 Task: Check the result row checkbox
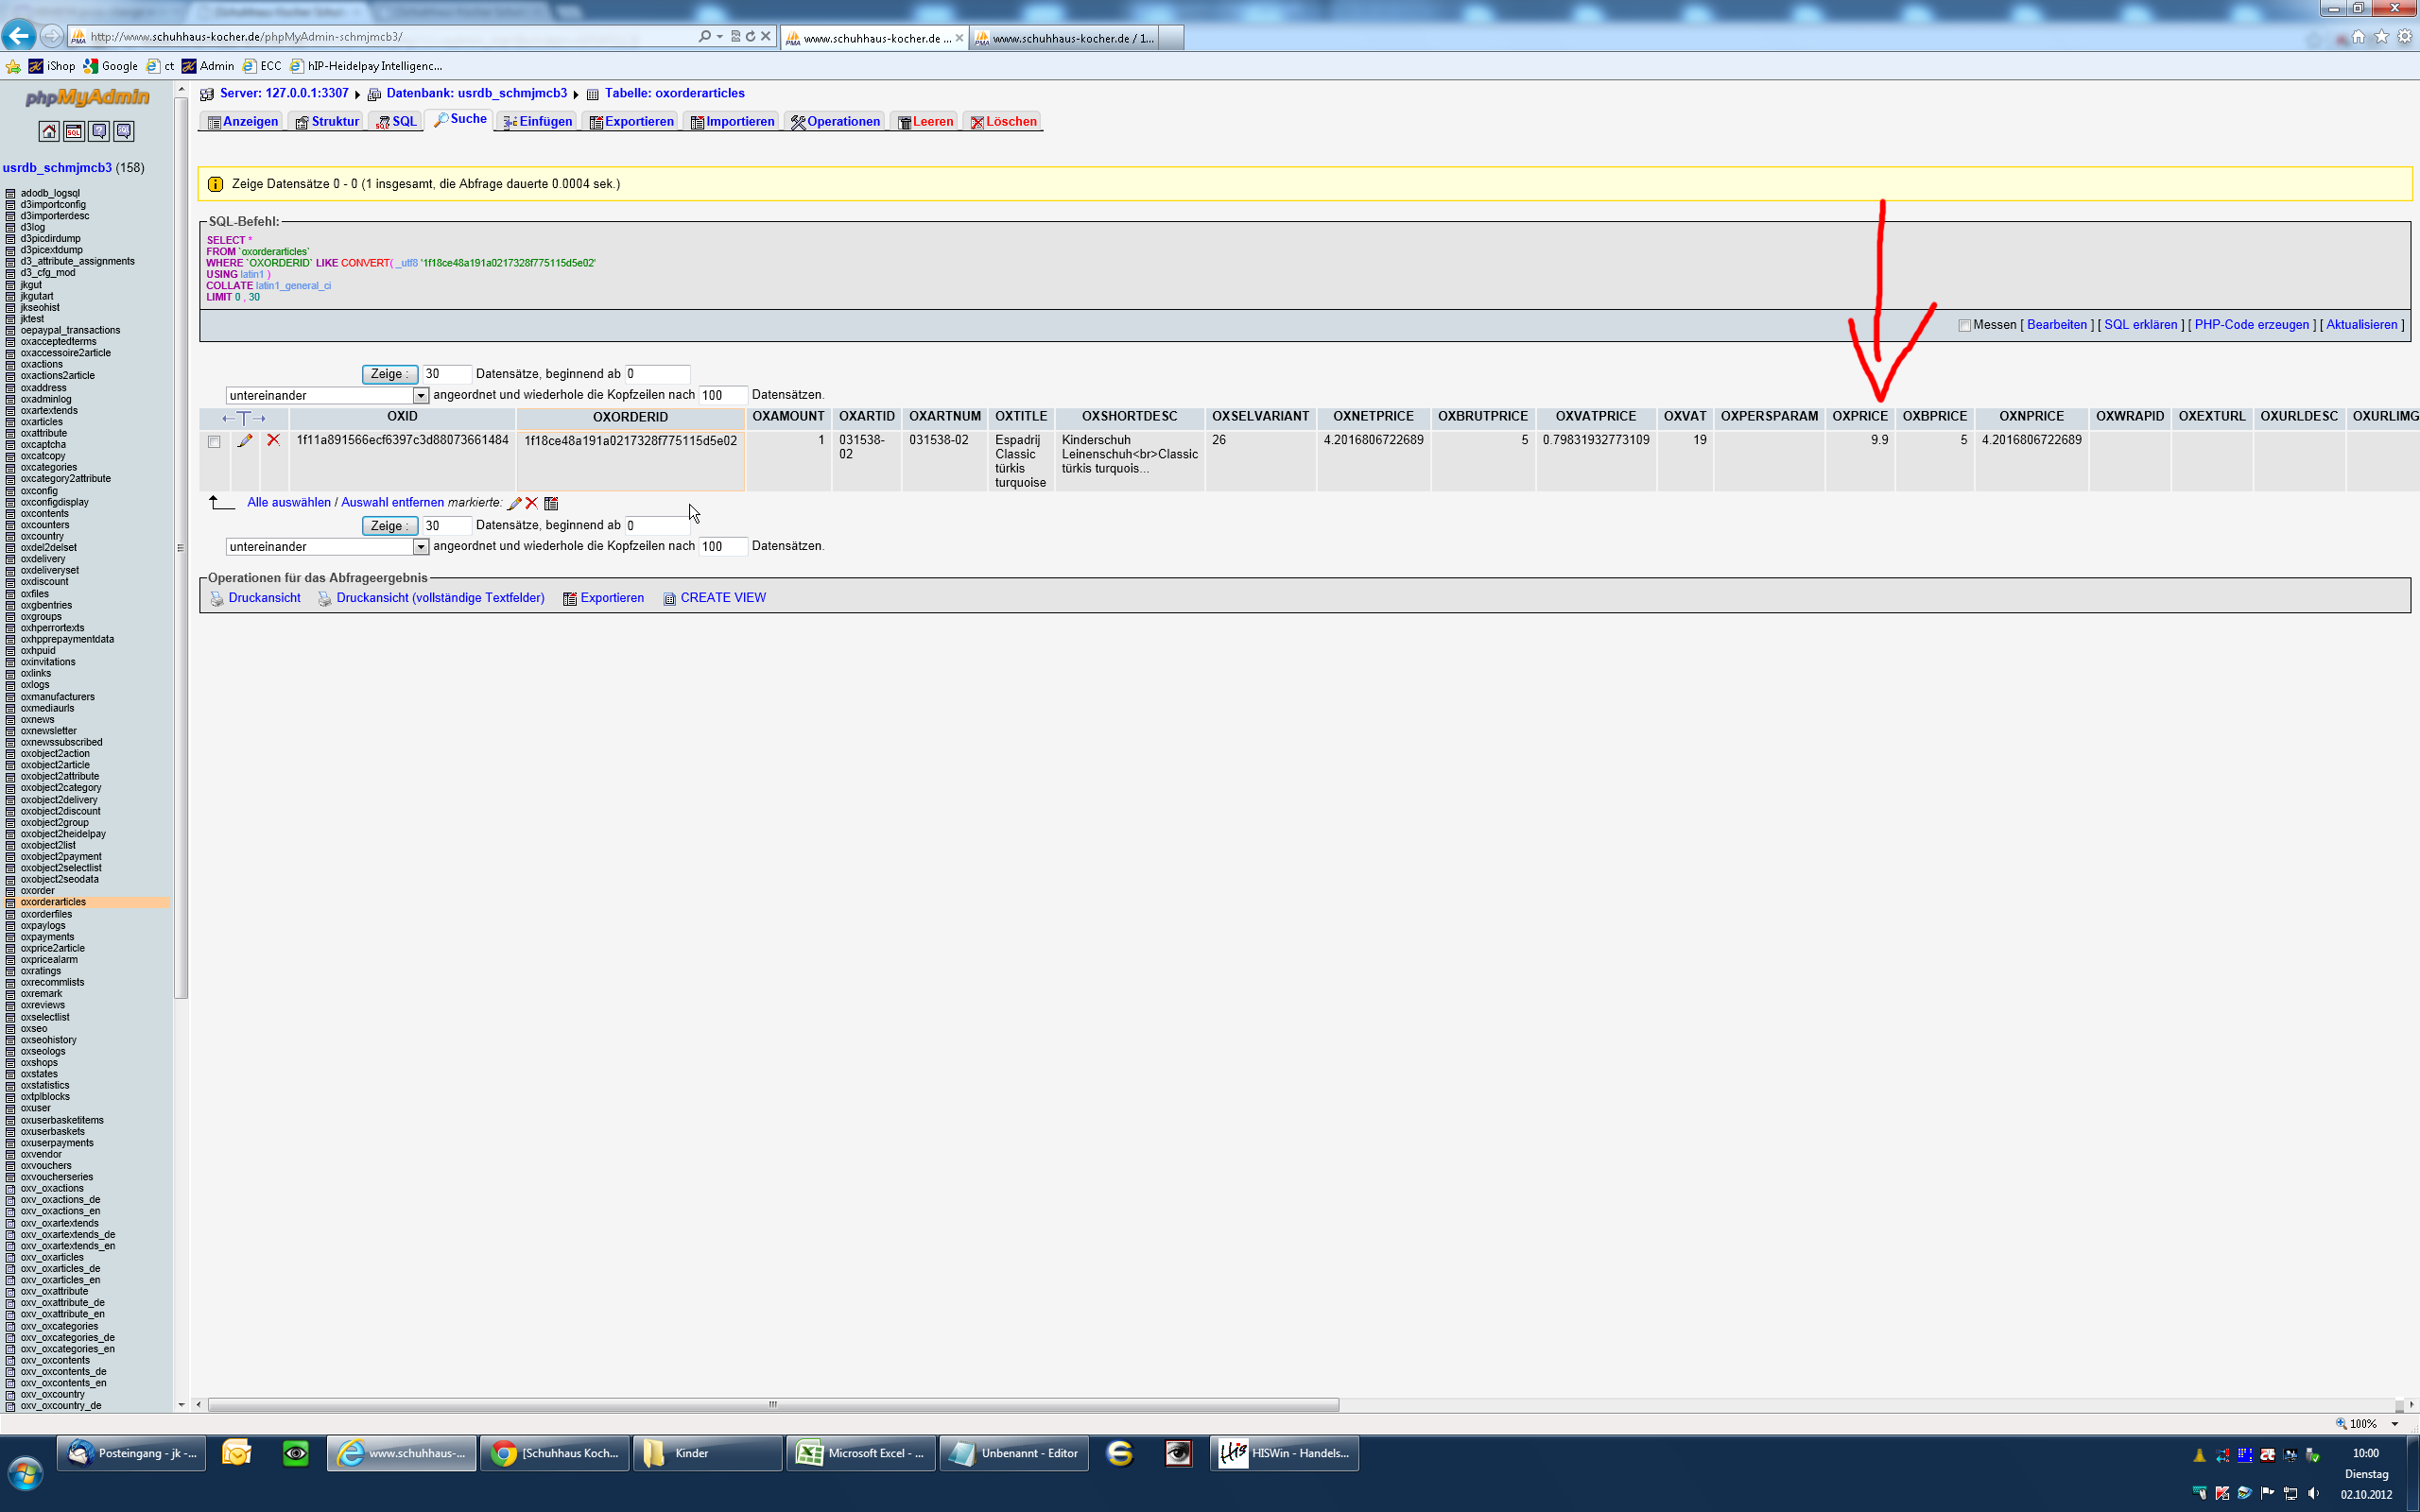[214, 441]
